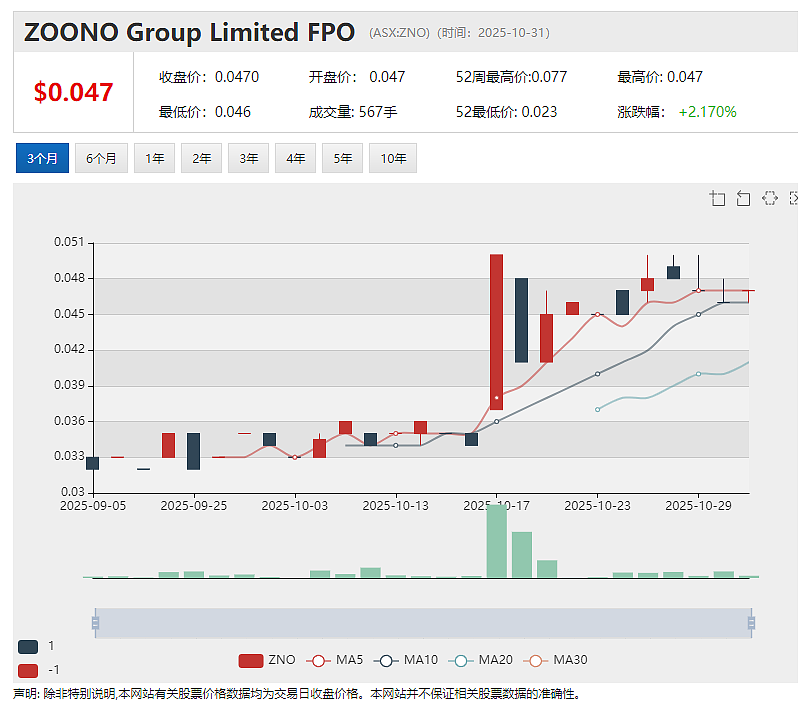Screen dimensions: 803x710
Task: Hide the MA10 moving average line
Action: tap(406, 660)
